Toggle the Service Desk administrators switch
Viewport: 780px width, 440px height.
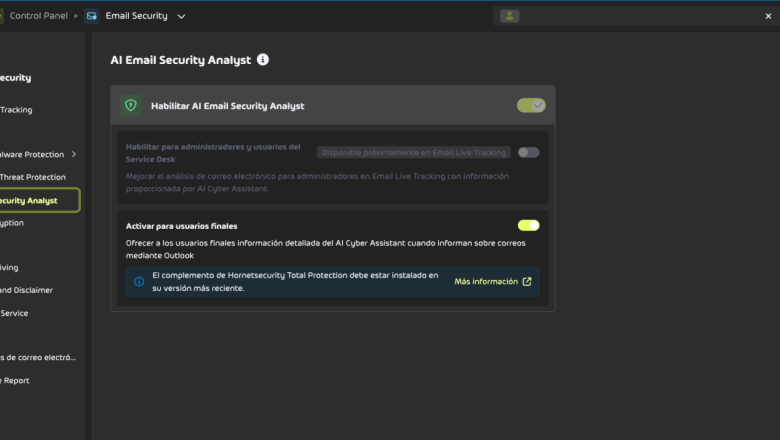[x=528, y=153]
